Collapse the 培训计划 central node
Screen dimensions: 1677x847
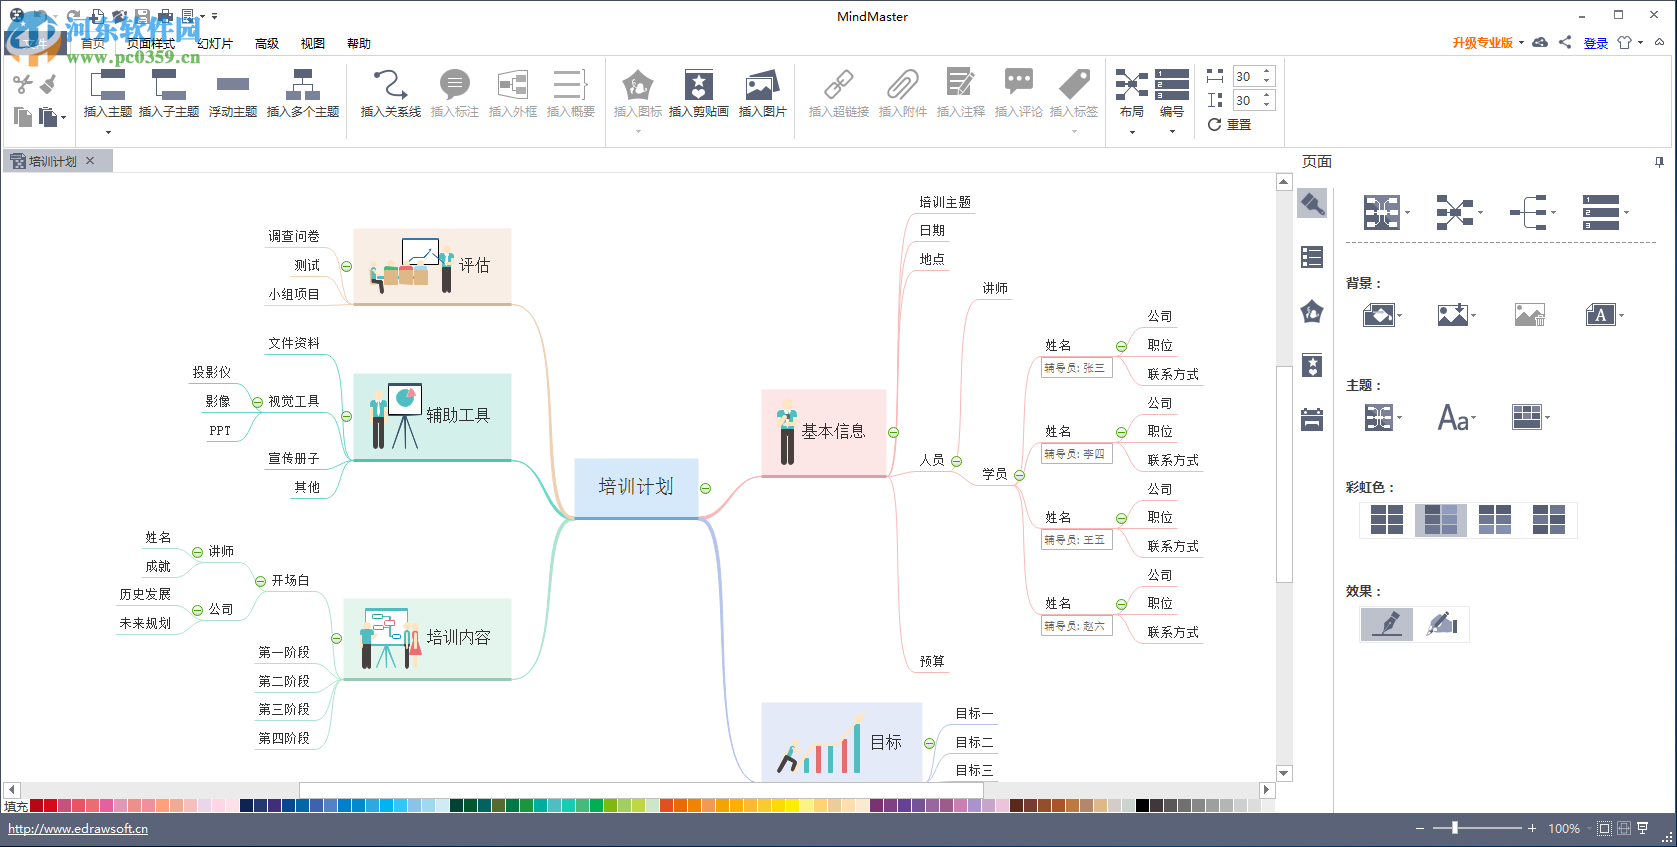point(705,489)
